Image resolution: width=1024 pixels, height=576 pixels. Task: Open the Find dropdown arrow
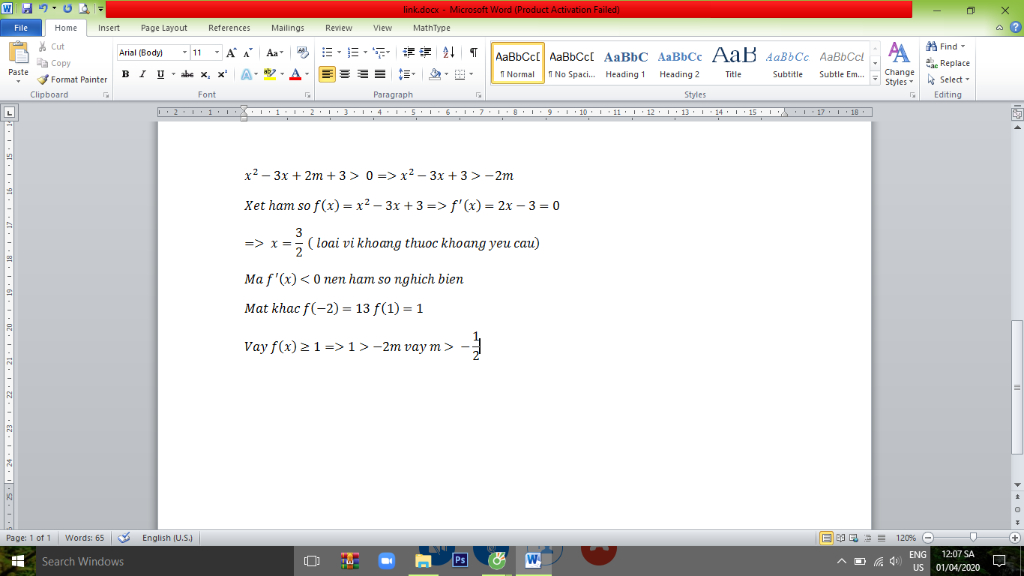[963, 46]
